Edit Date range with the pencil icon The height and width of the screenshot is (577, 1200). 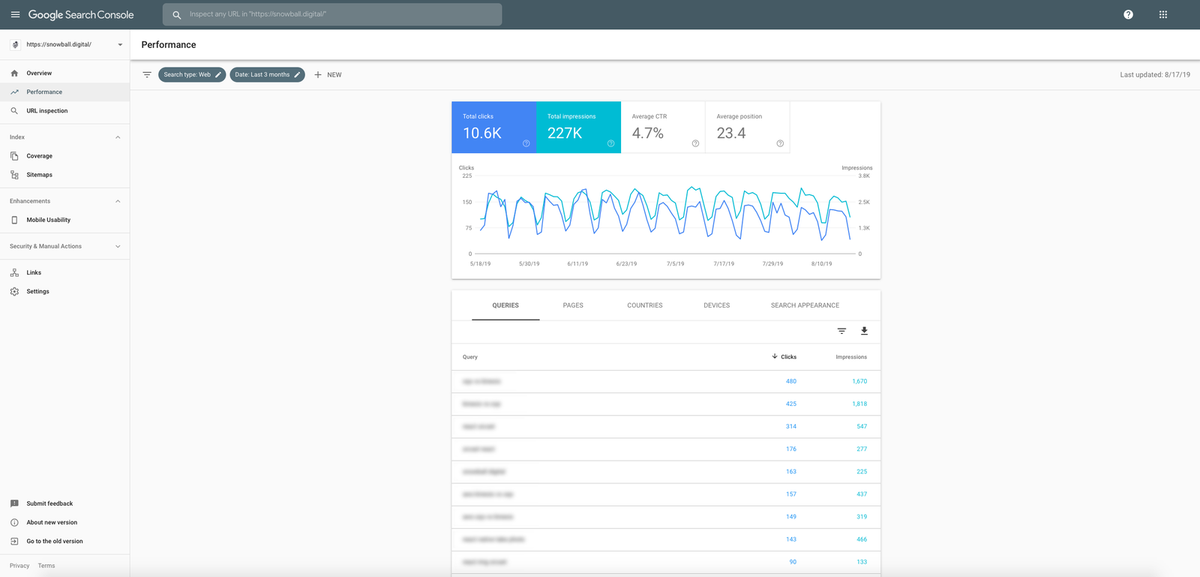coord(297,74)
